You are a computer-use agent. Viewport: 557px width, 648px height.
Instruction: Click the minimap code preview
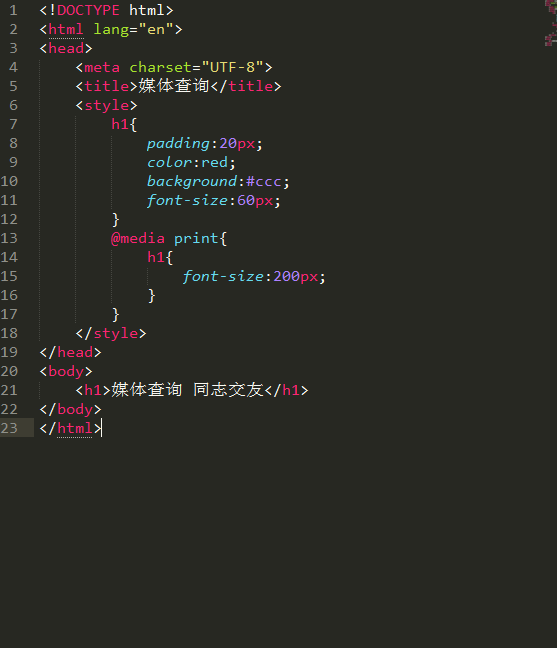click(551, 23)
